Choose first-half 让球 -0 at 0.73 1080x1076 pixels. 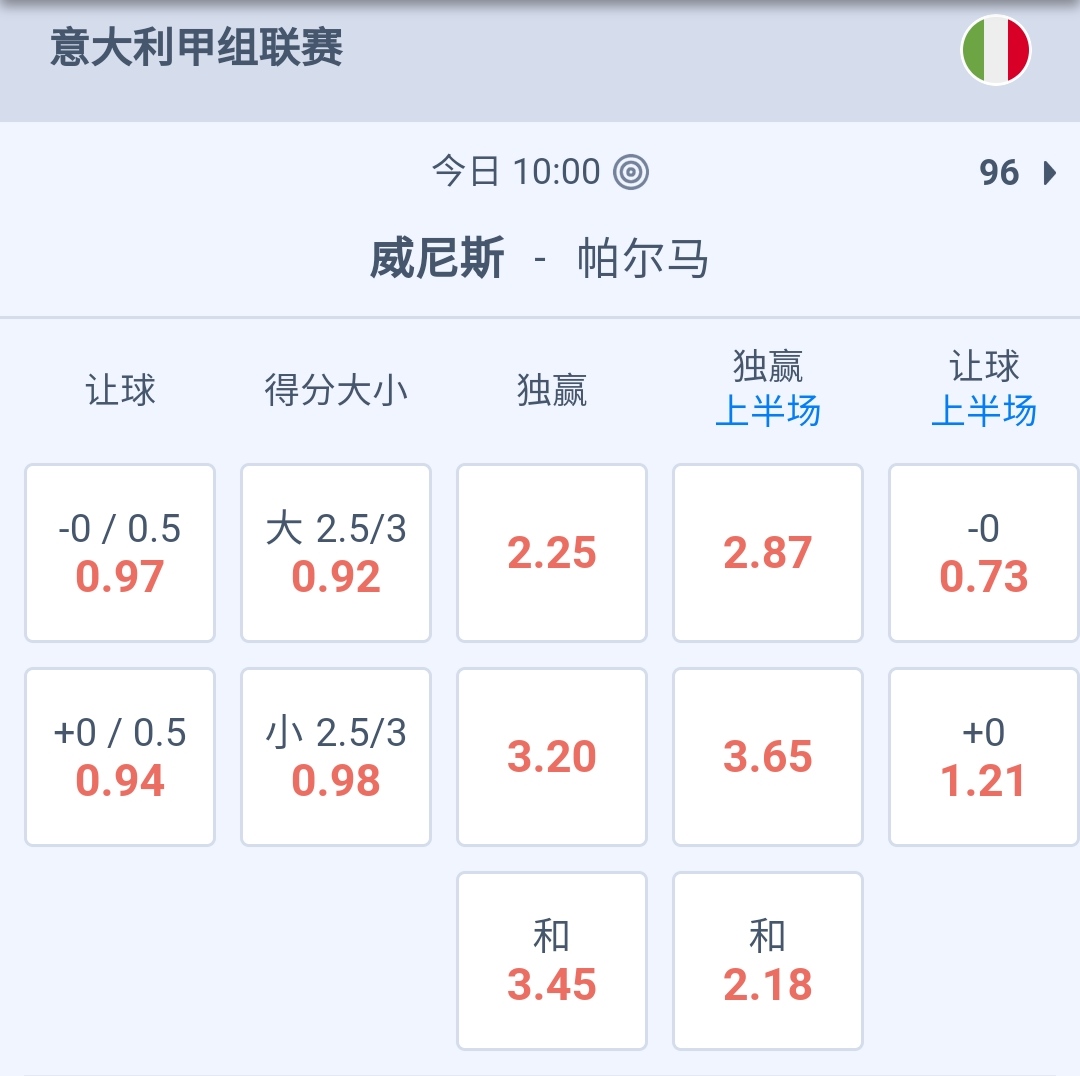coord(984,553)
